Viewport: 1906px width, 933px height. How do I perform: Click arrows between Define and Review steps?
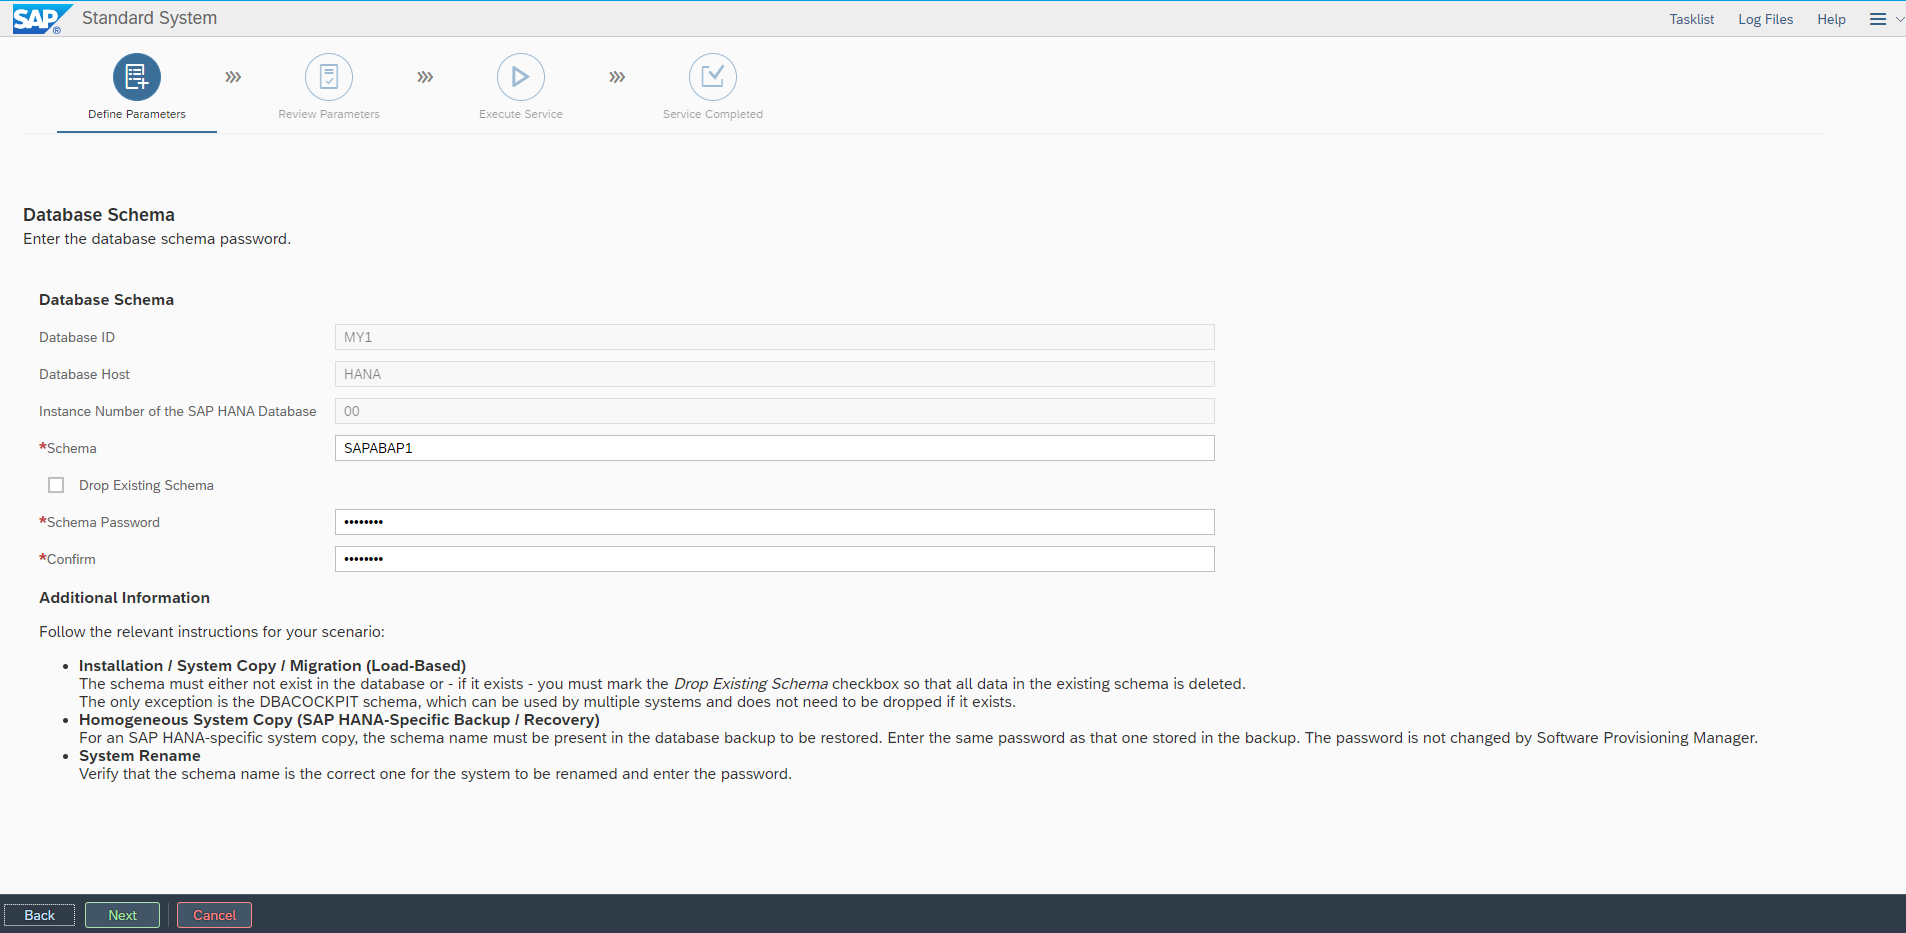click(233, 77)
